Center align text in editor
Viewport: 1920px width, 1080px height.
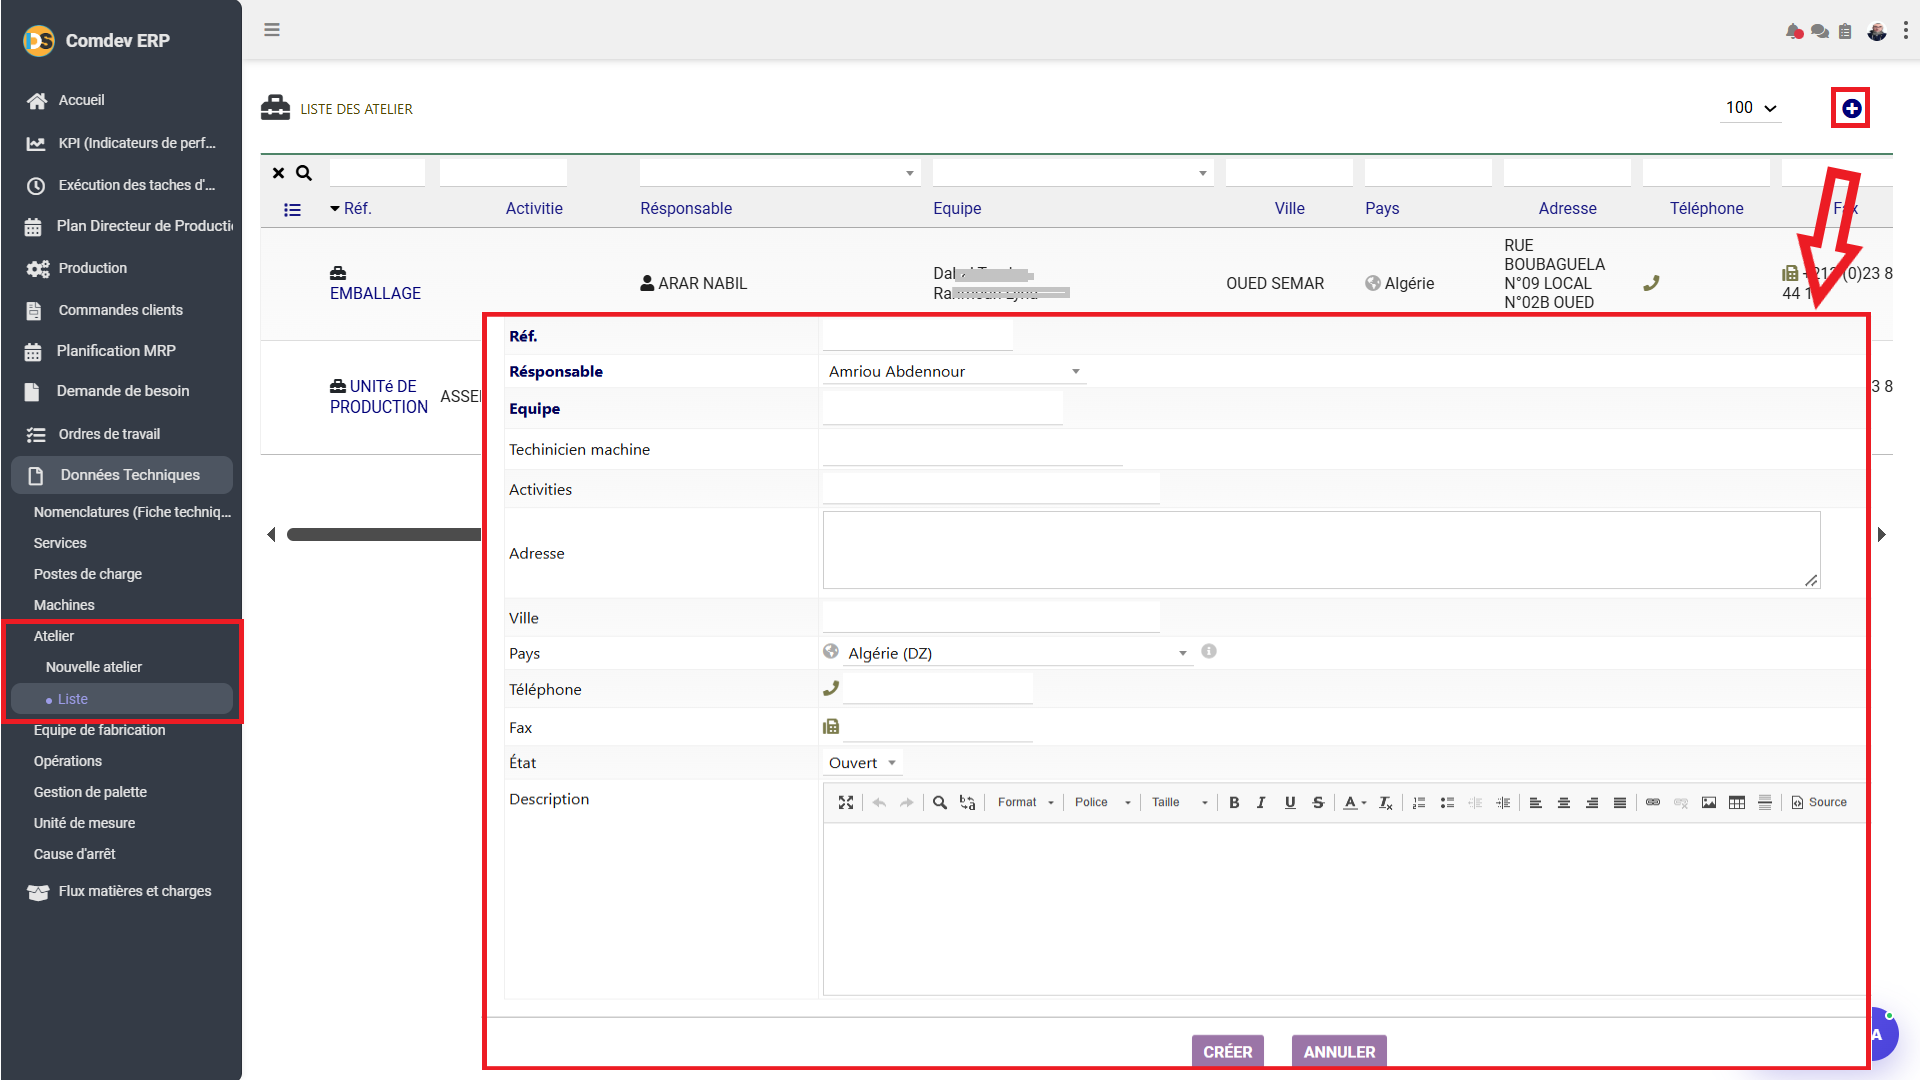1564,802
